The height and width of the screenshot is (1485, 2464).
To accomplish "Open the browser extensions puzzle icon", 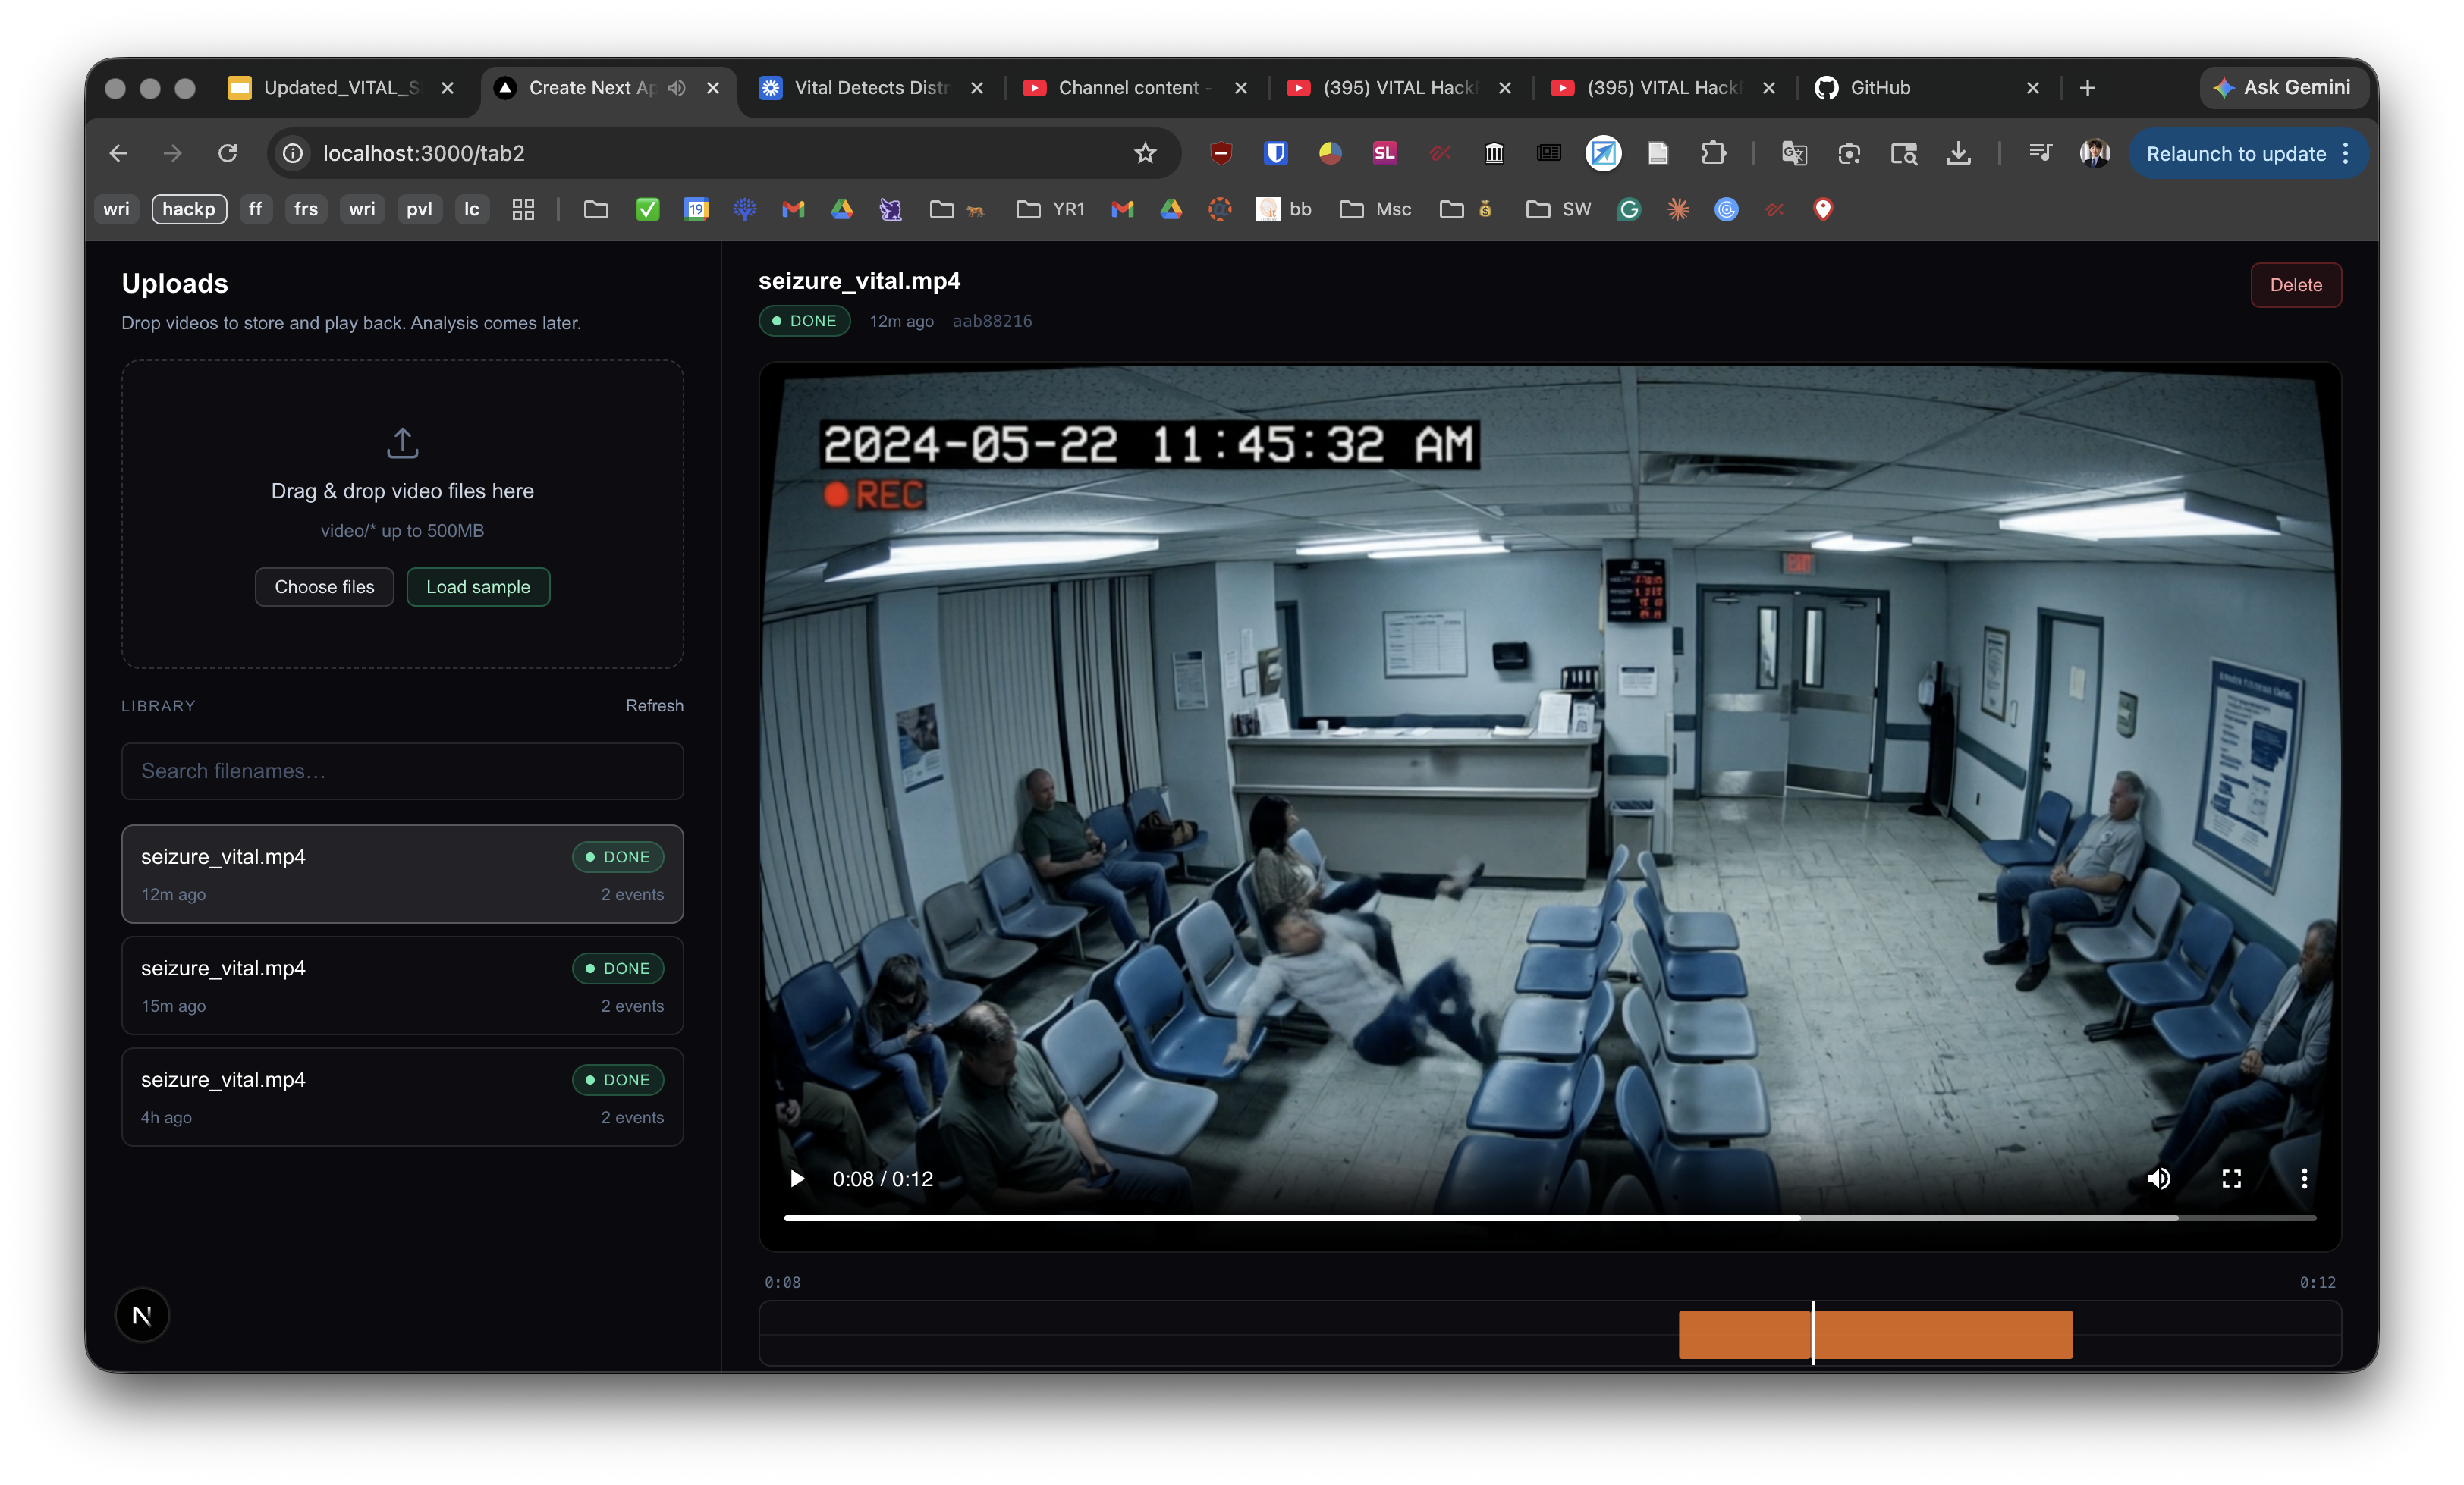I will (x=1713, y=153).
